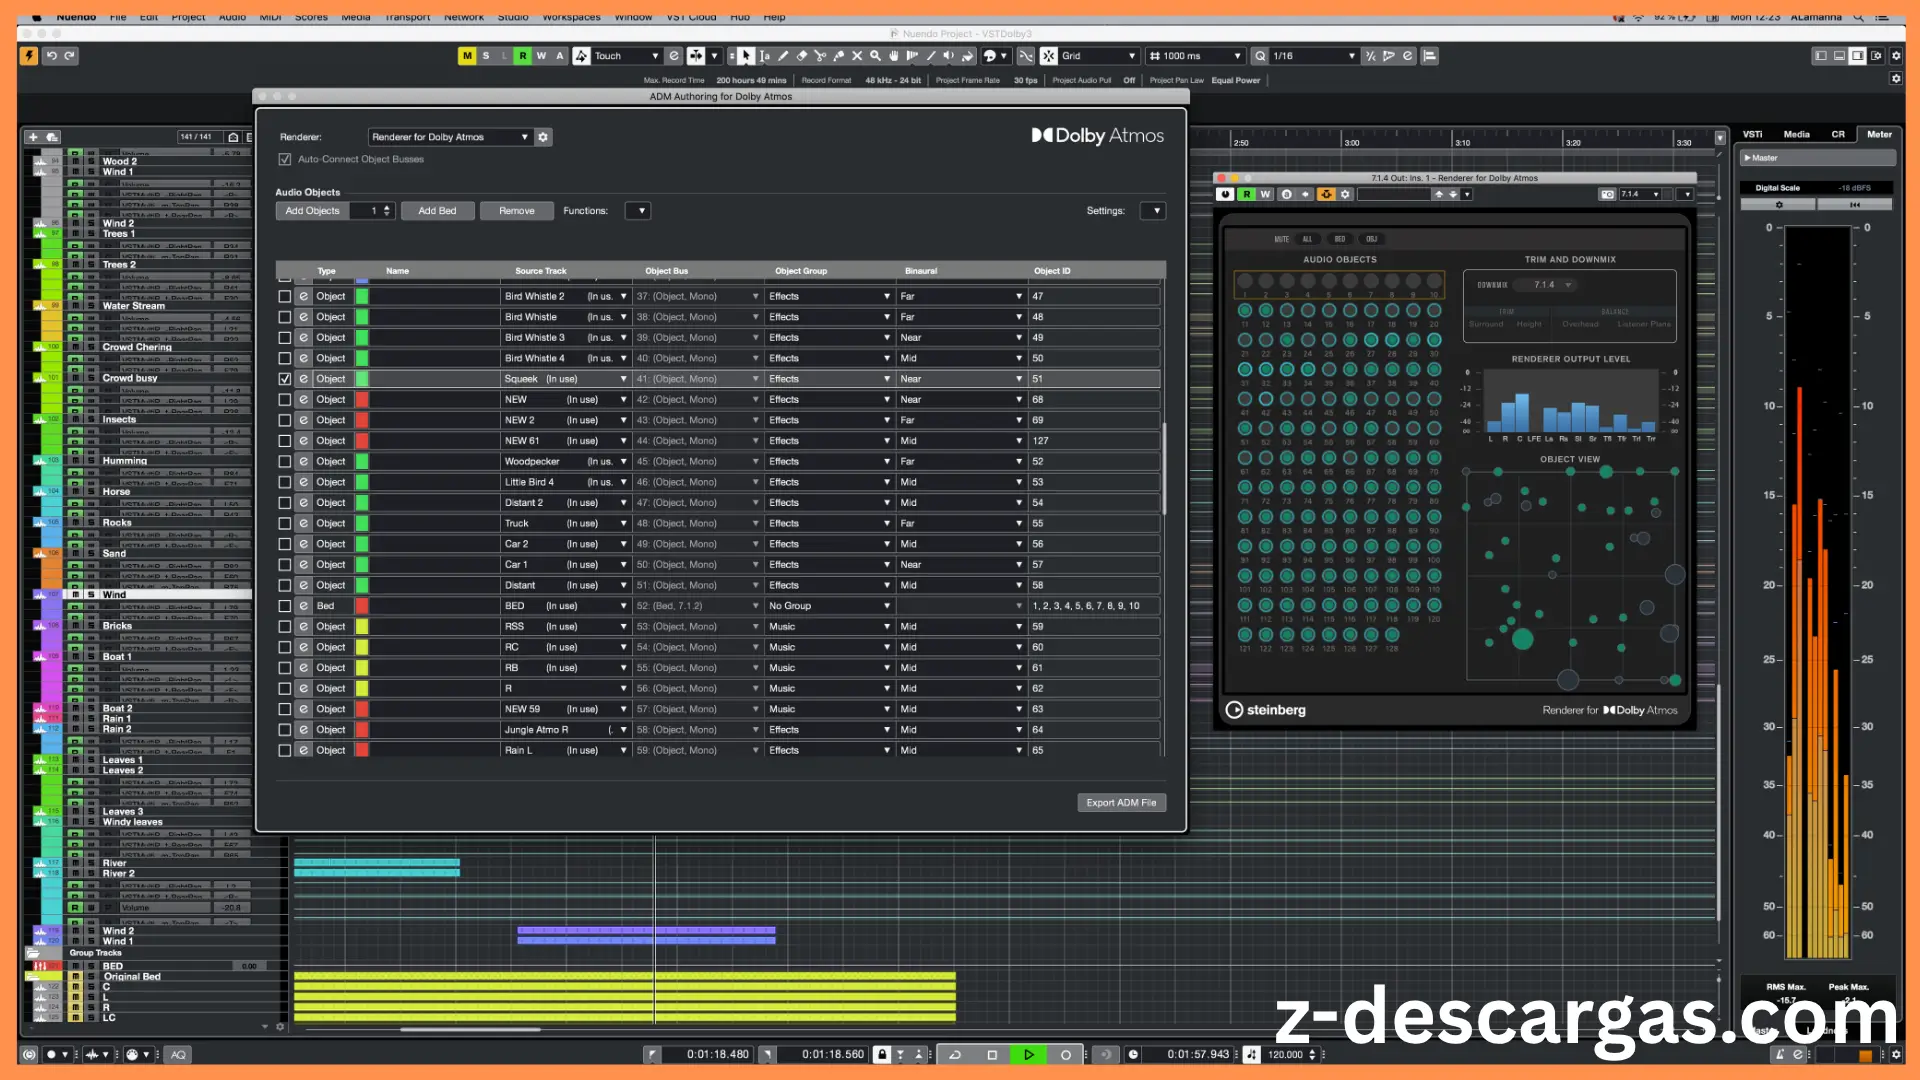Open the 1/16 quantize preset dropdown

pos(1314,56)
